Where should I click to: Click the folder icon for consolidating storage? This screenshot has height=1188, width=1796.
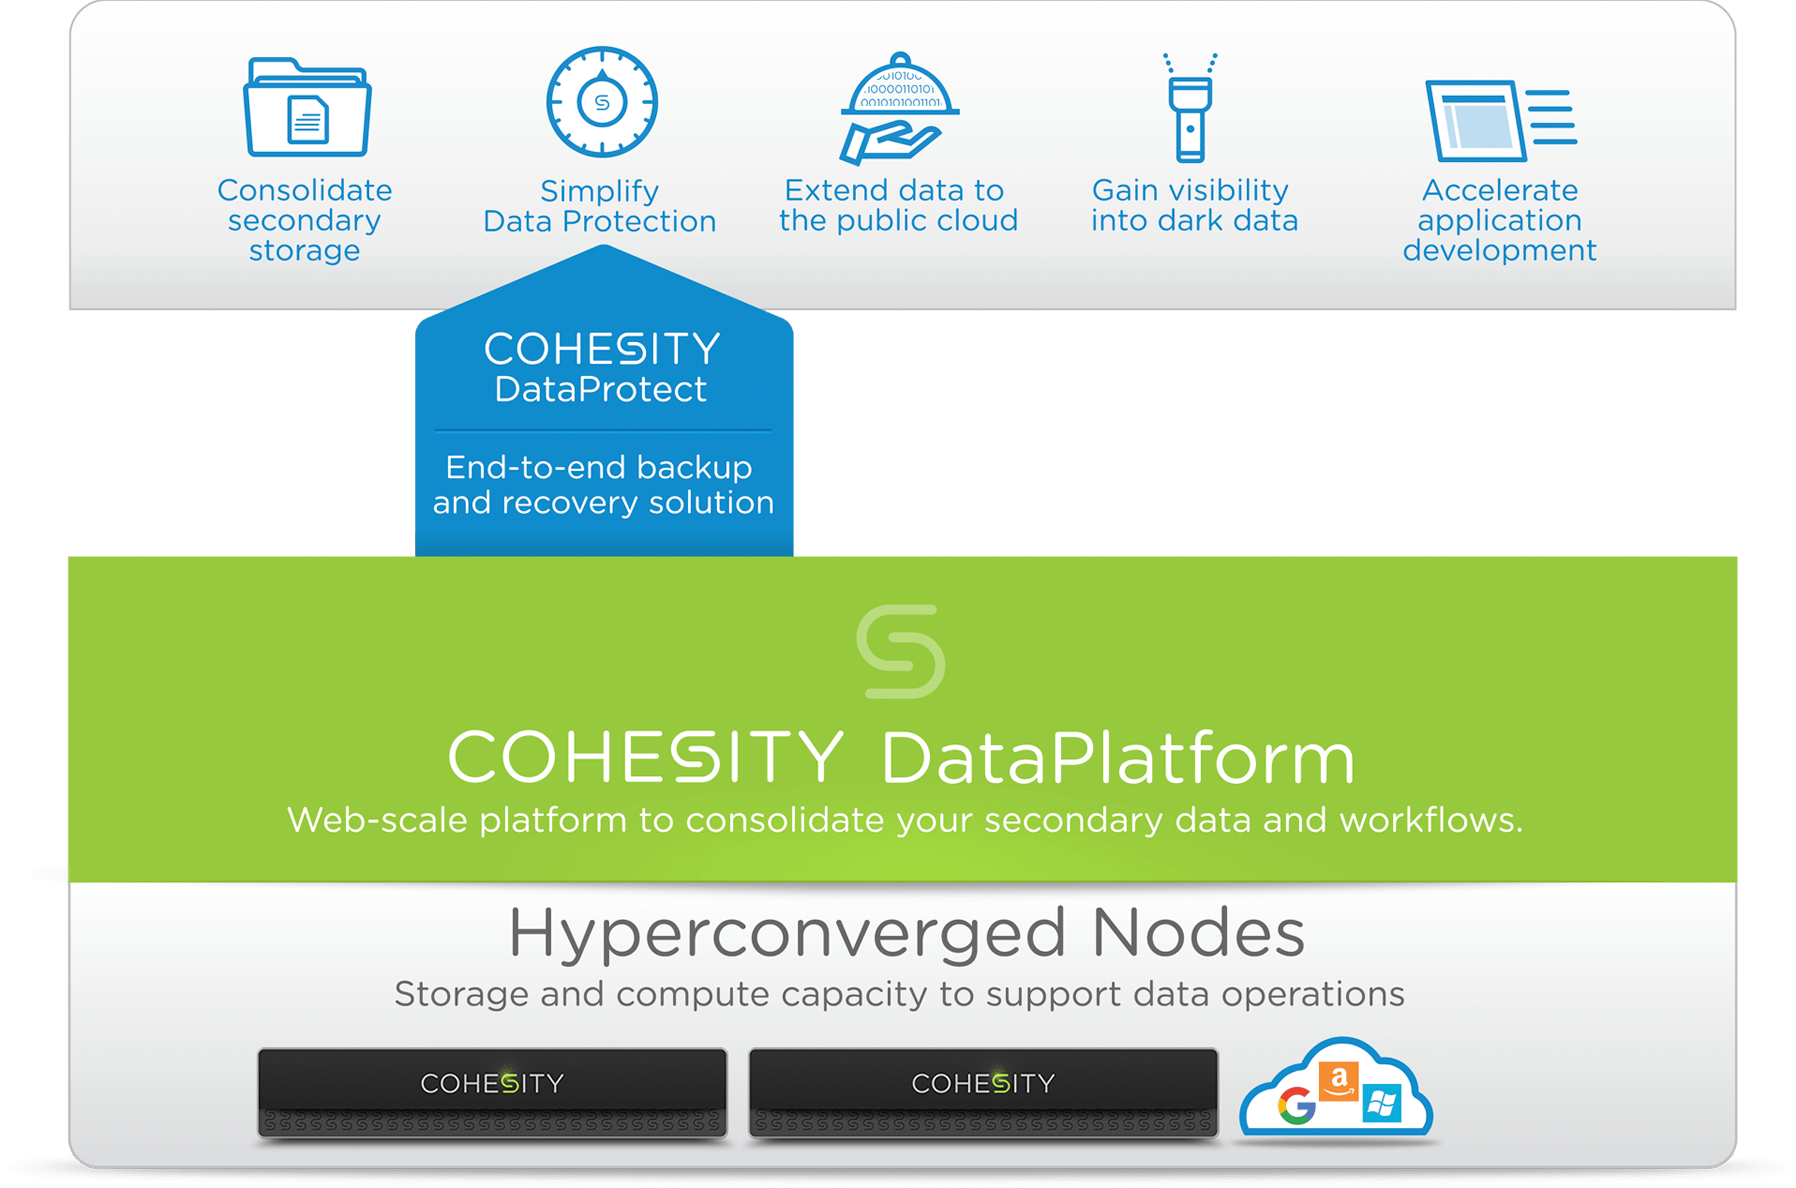click(307, 107)
